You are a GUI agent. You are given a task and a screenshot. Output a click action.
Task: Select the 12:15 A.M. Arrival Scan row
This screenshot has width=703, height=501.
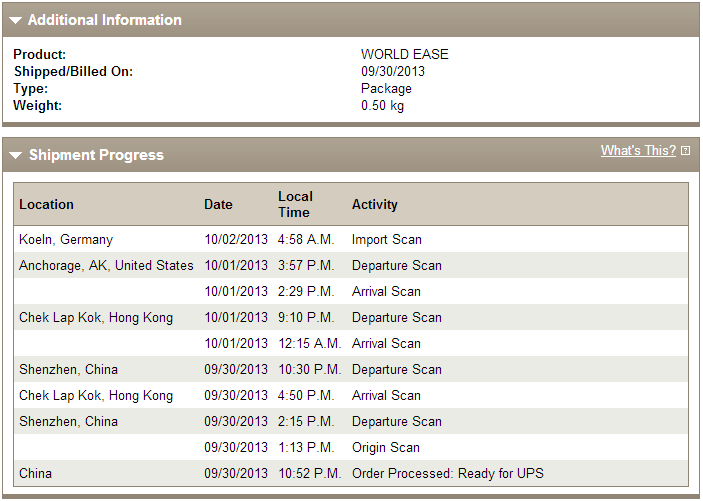click(x=351, y=343)
